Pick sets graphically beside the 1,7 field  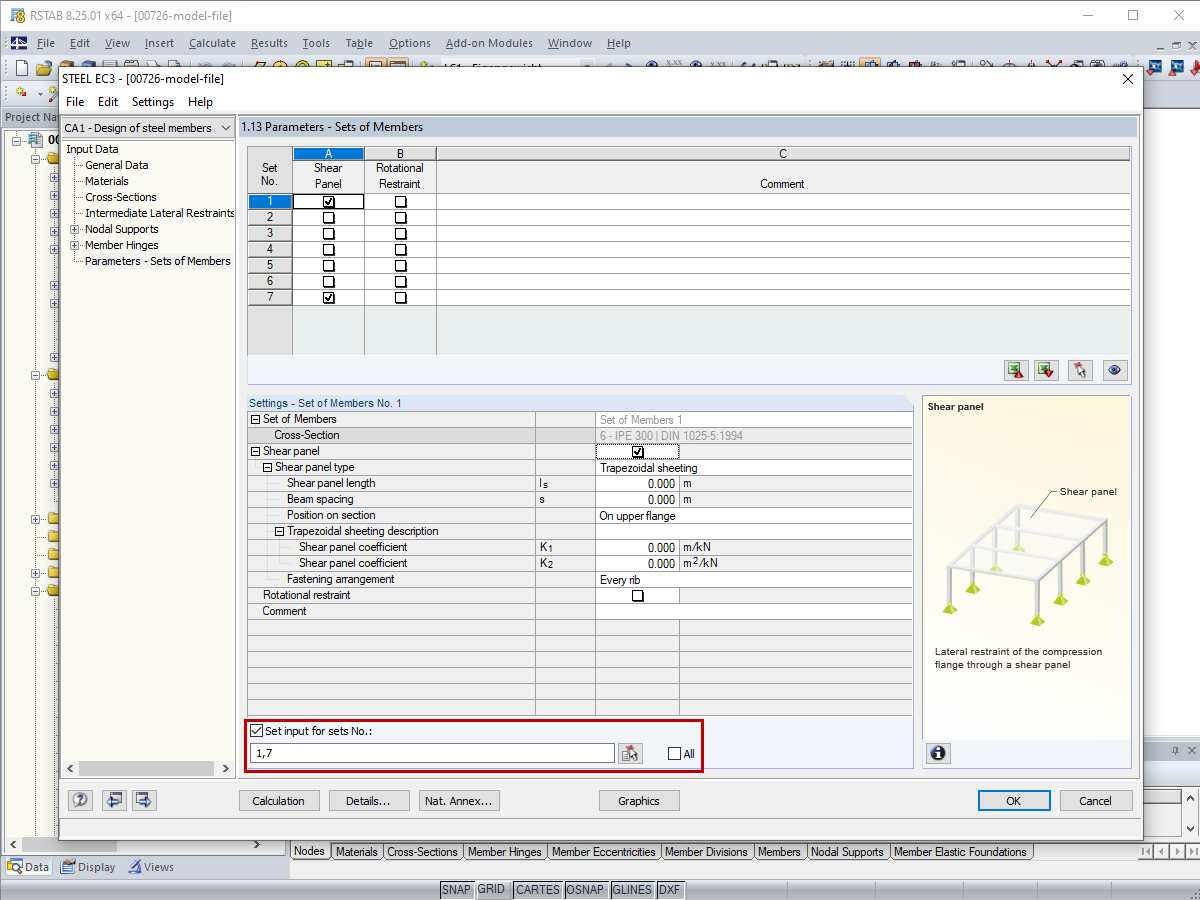coord(630,753)
